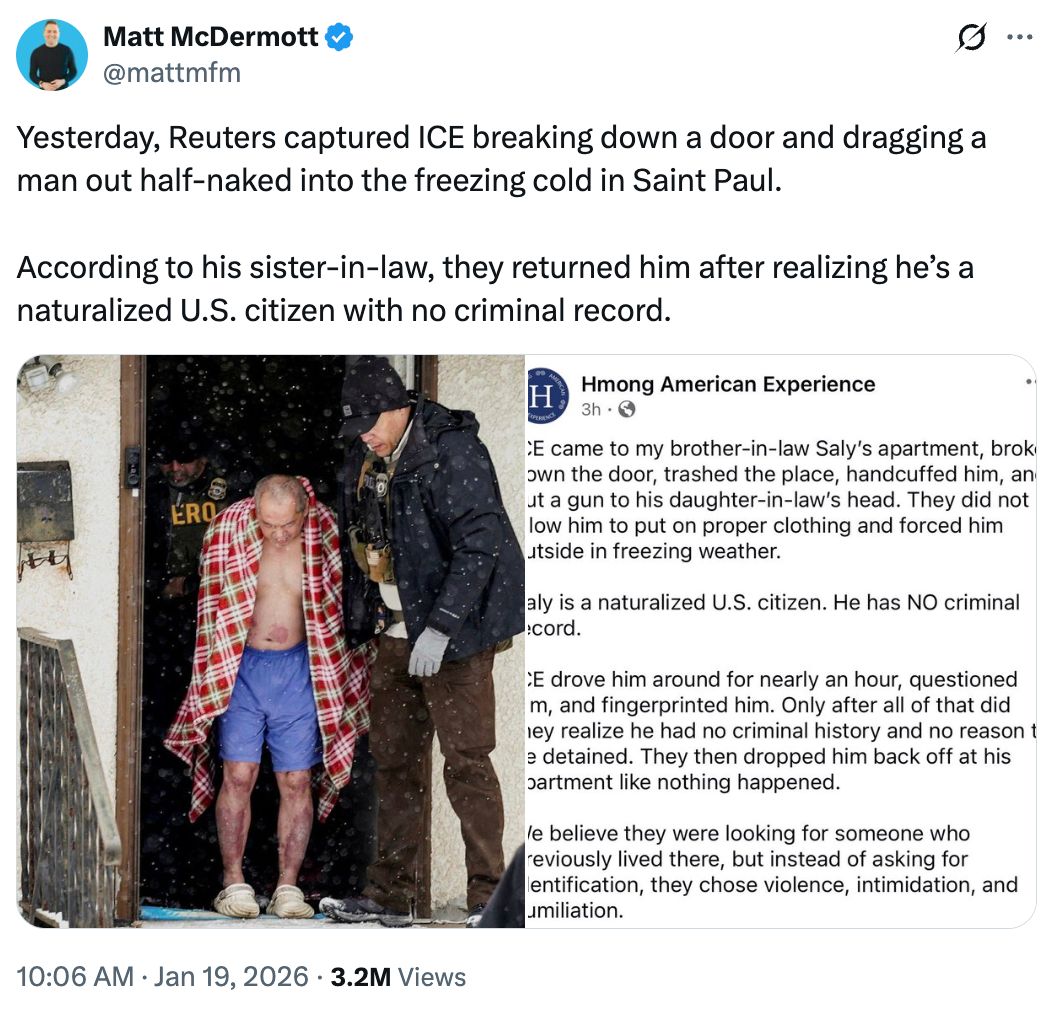Click the Matt McDermott display name

(210, 39)
